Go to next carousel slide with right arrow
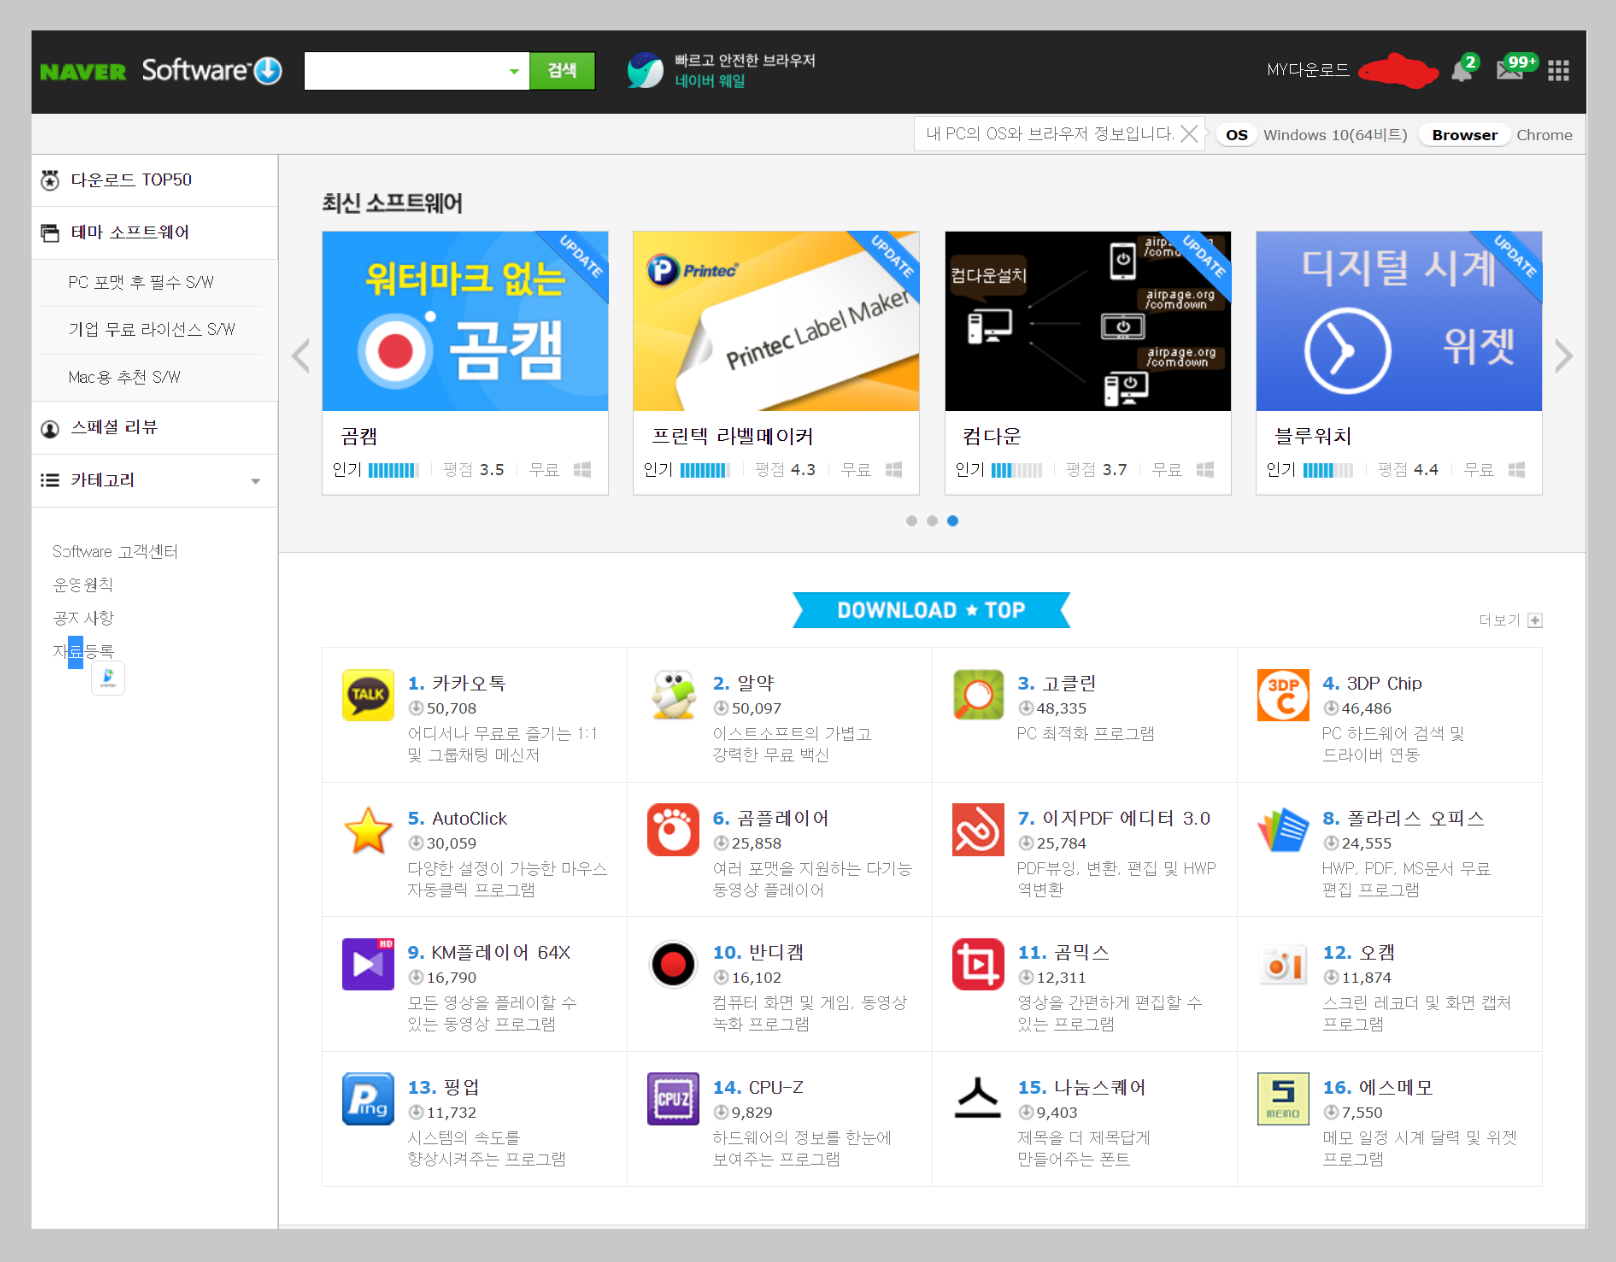 [x=1564, y=356]
